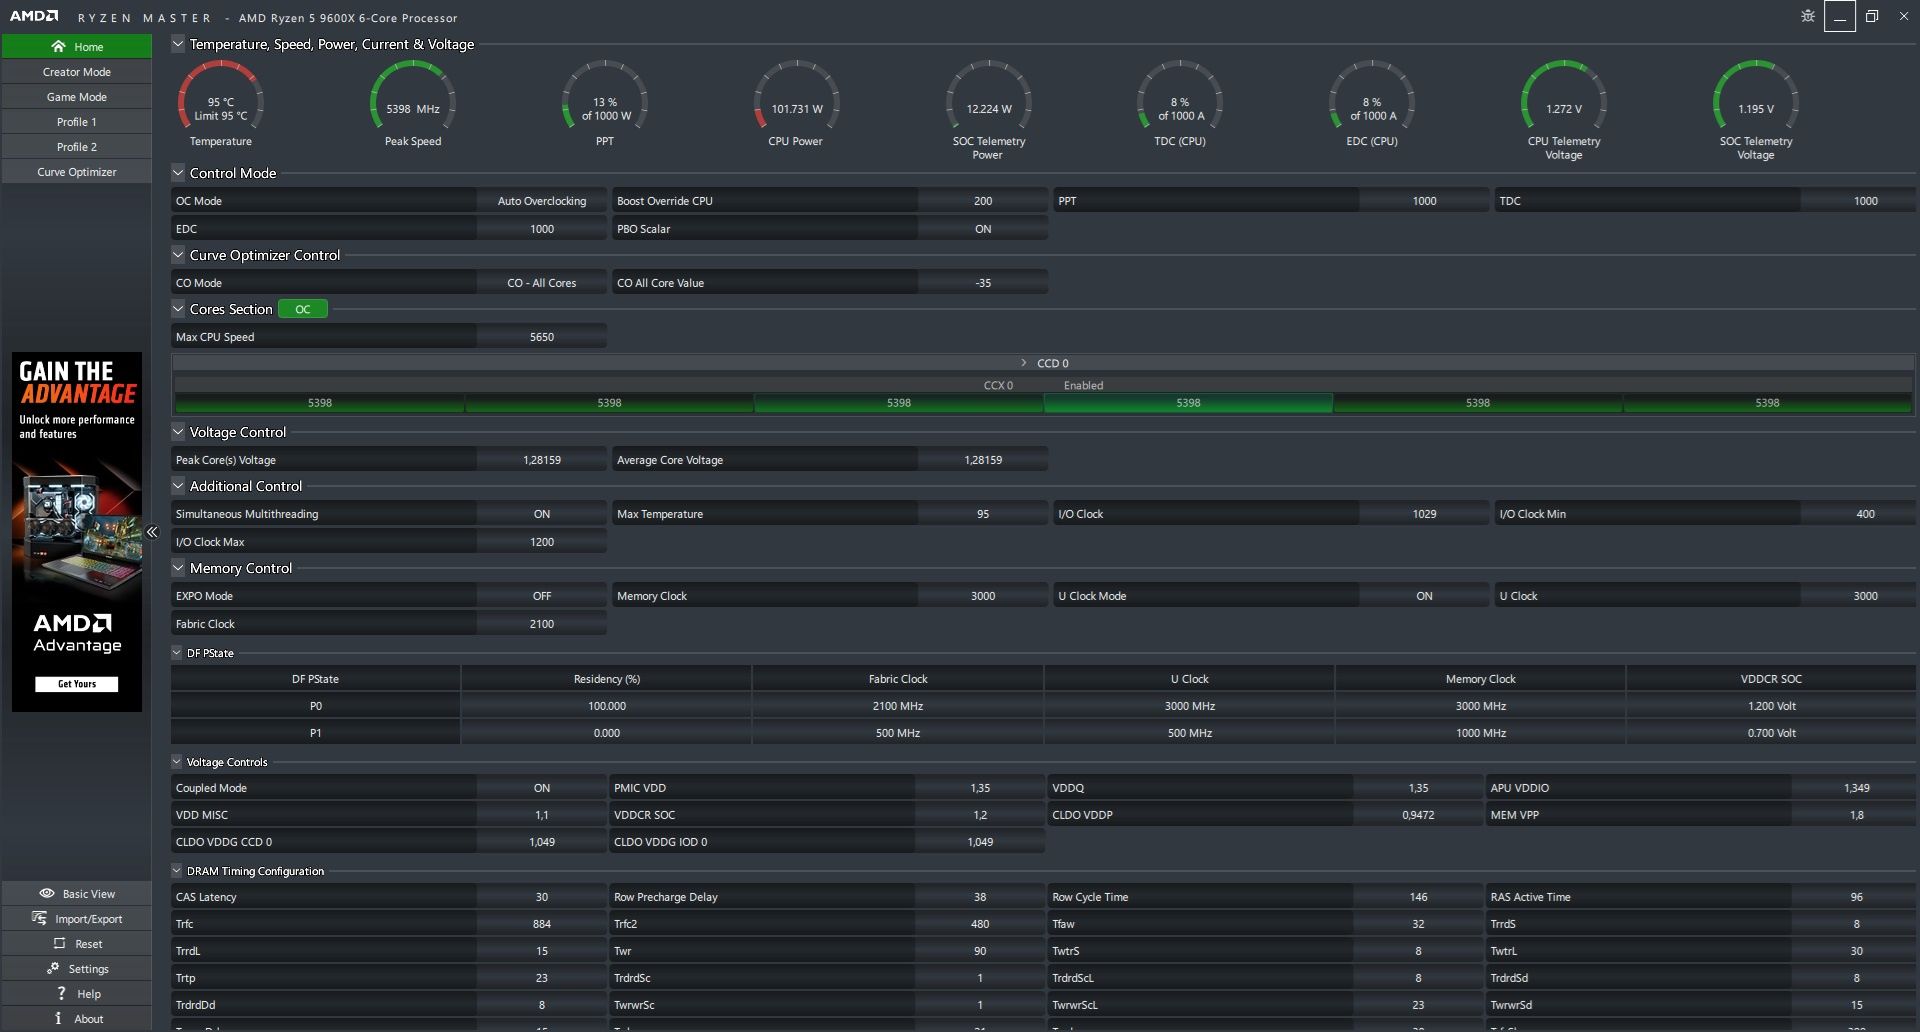Click the P1 row in DF PState table
Screen dimensions: 1920x1032
(1043, 733)
